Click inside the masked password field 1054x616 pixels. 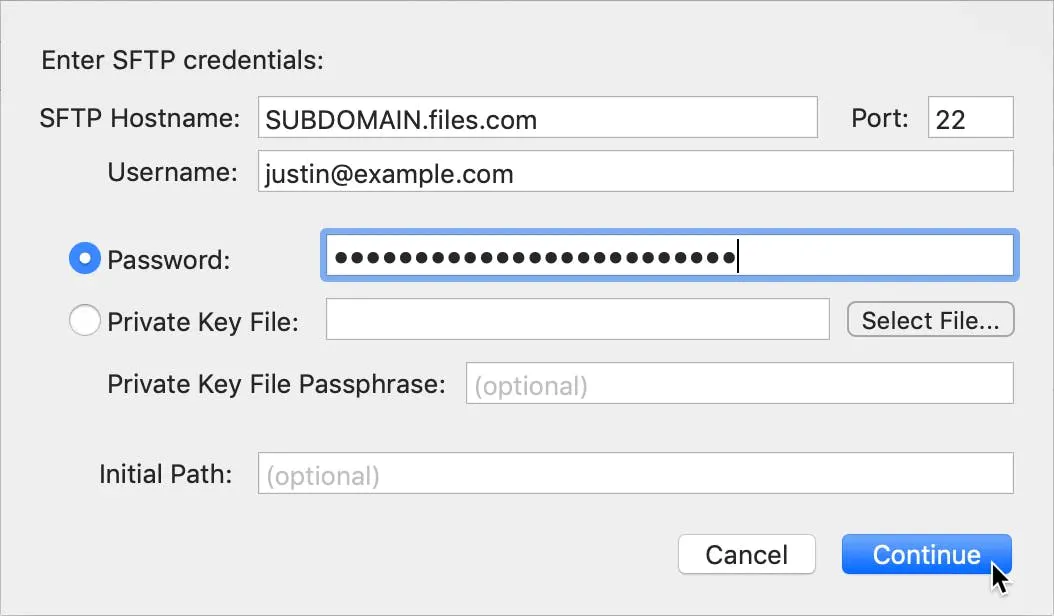670,256
